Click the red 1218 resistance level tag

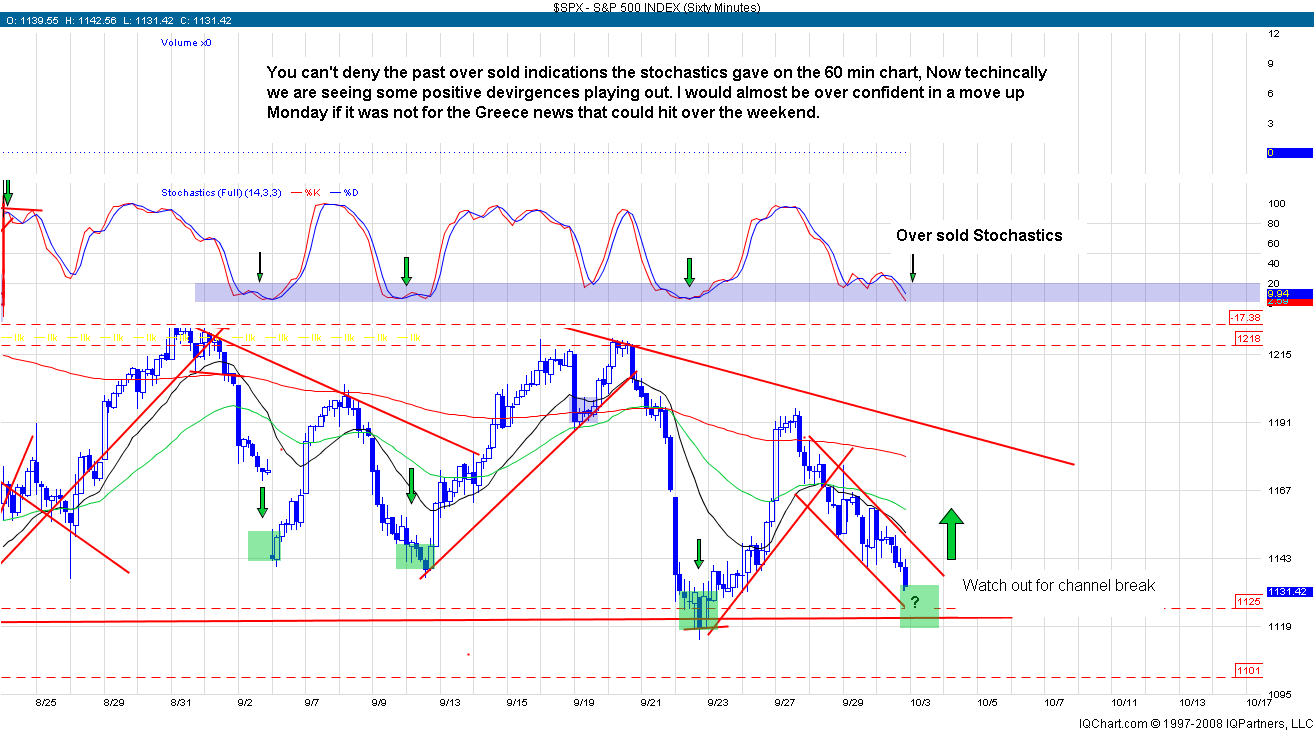[1247, 339]
